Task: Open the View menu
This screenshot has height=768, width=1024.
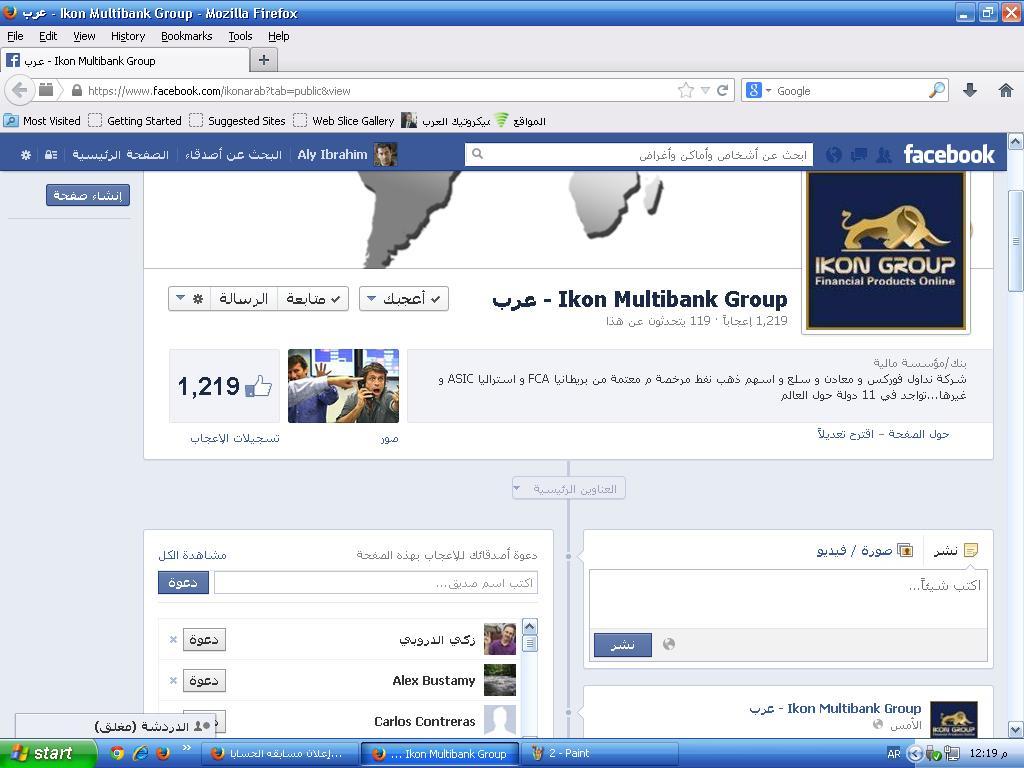Action: (84, 36)
